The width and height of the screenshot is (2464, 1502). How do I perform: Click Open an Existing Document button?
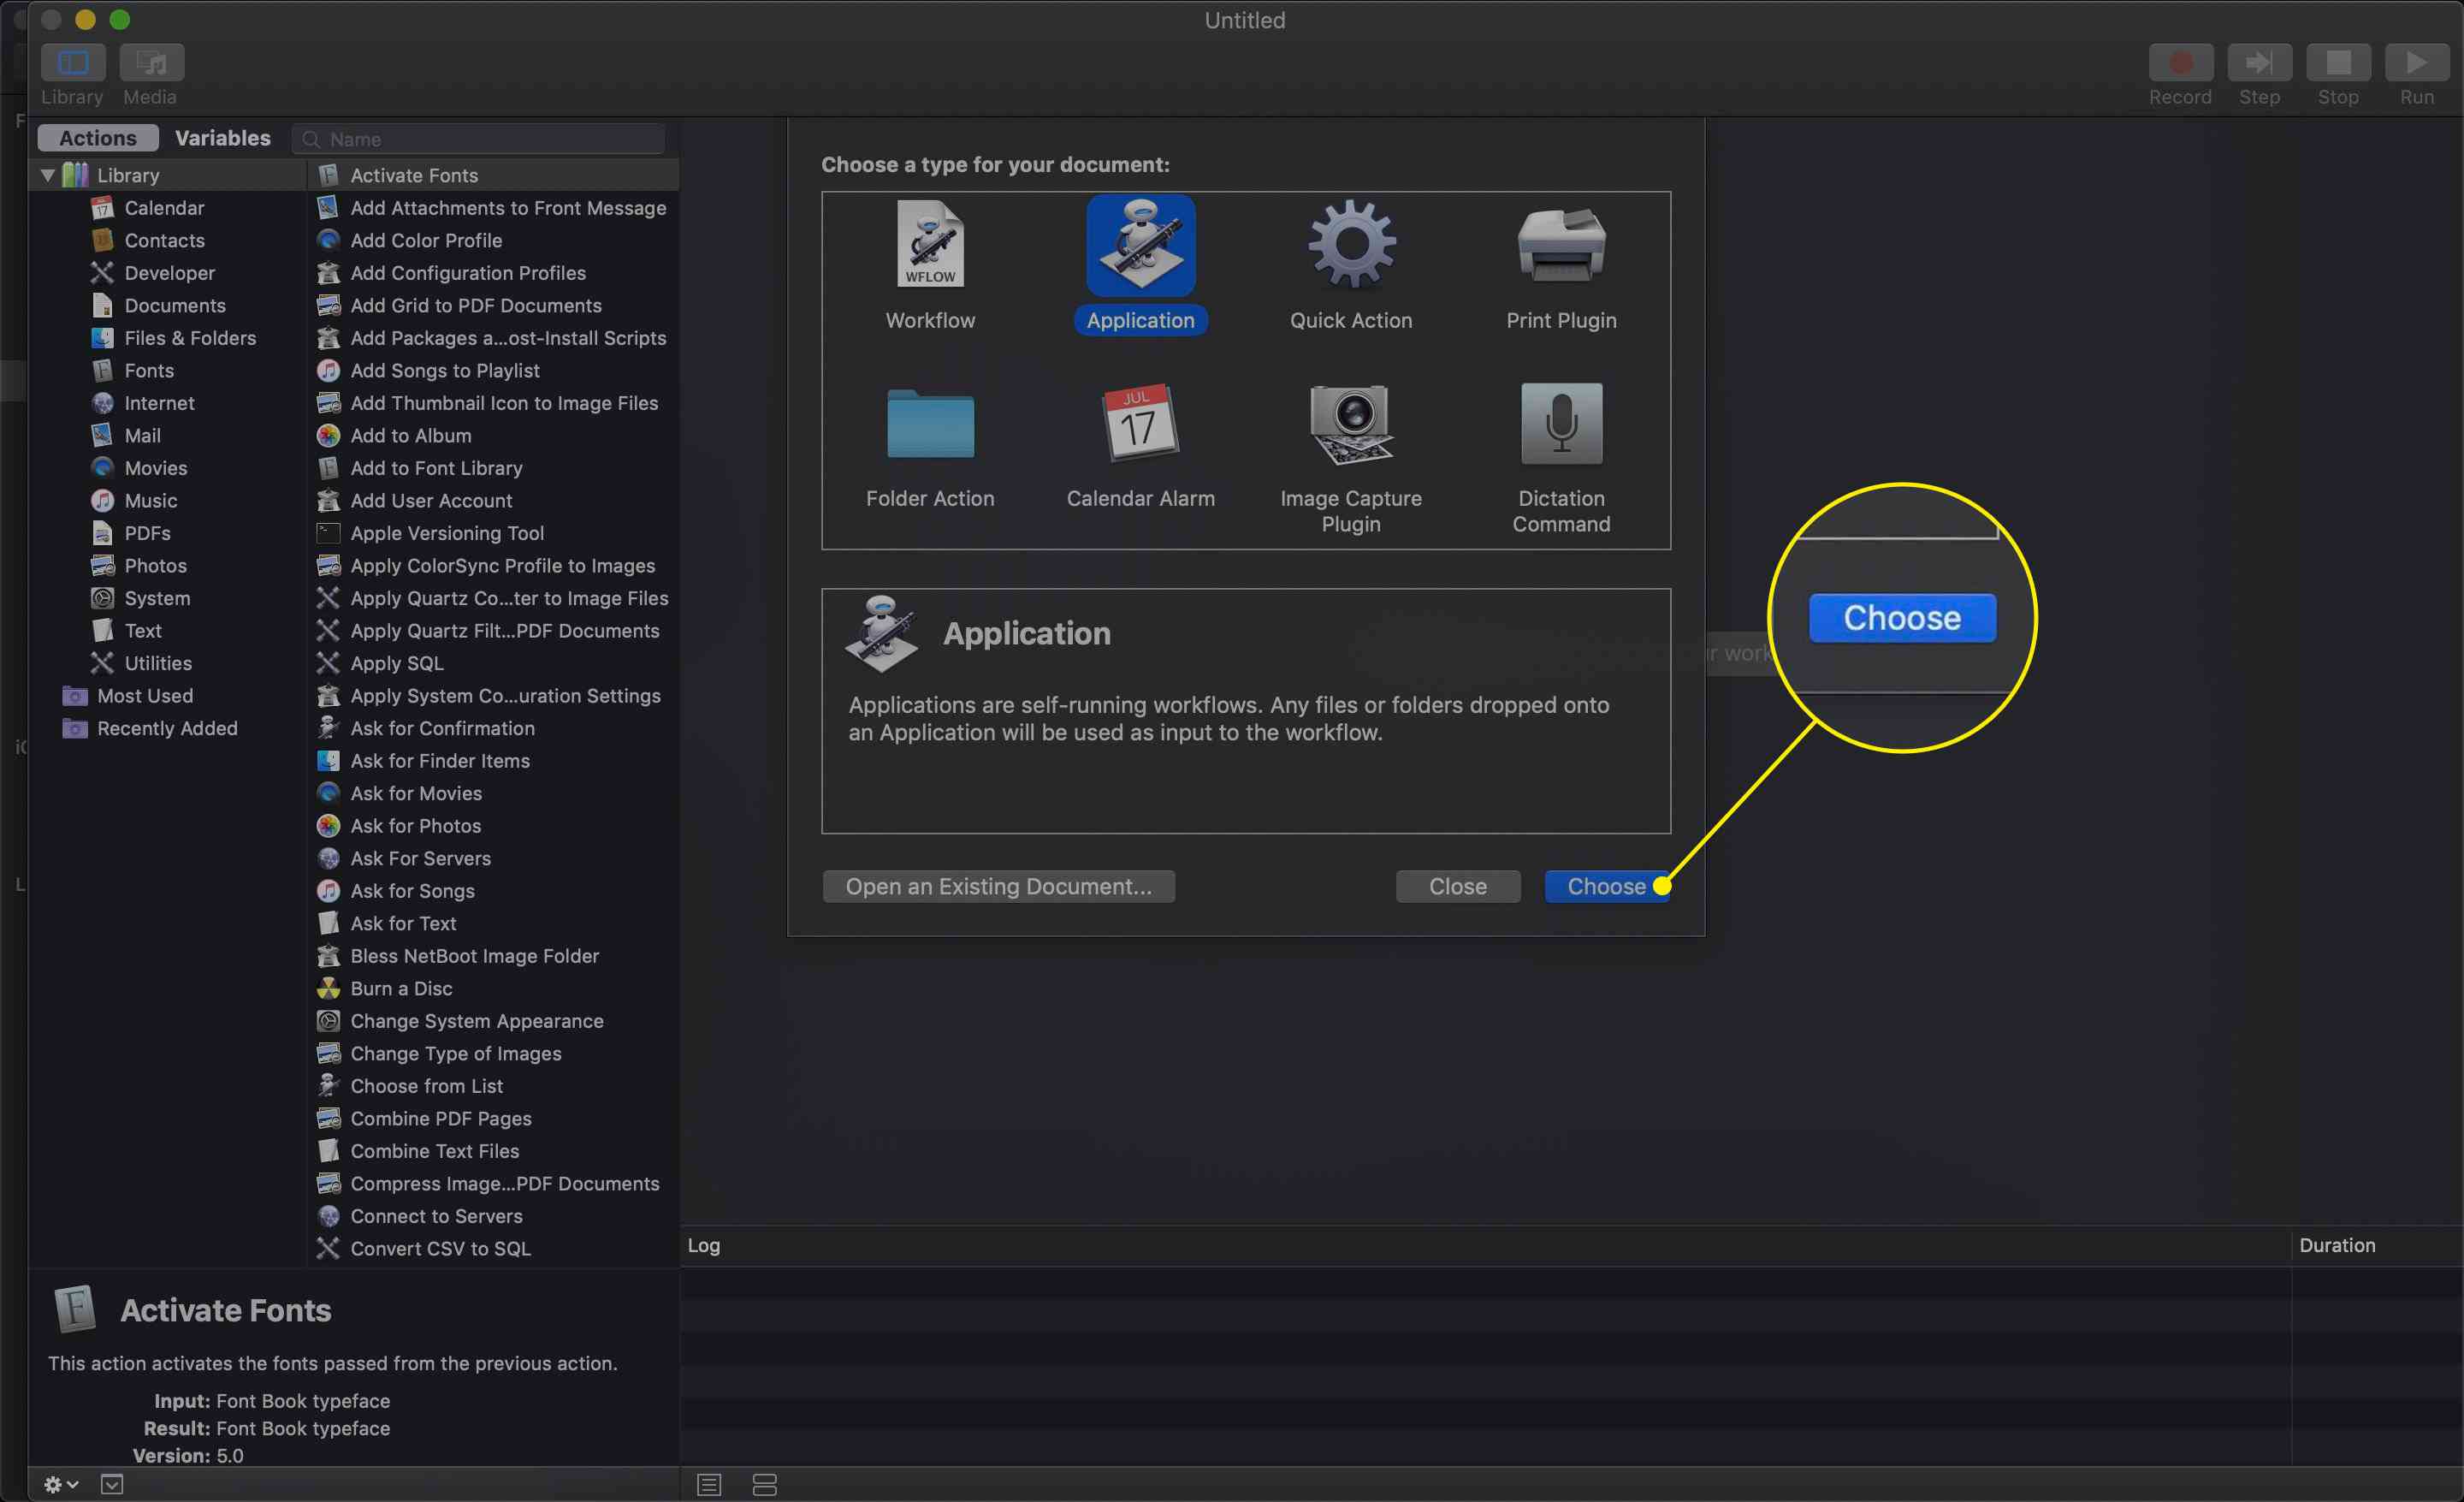[998, 886]
